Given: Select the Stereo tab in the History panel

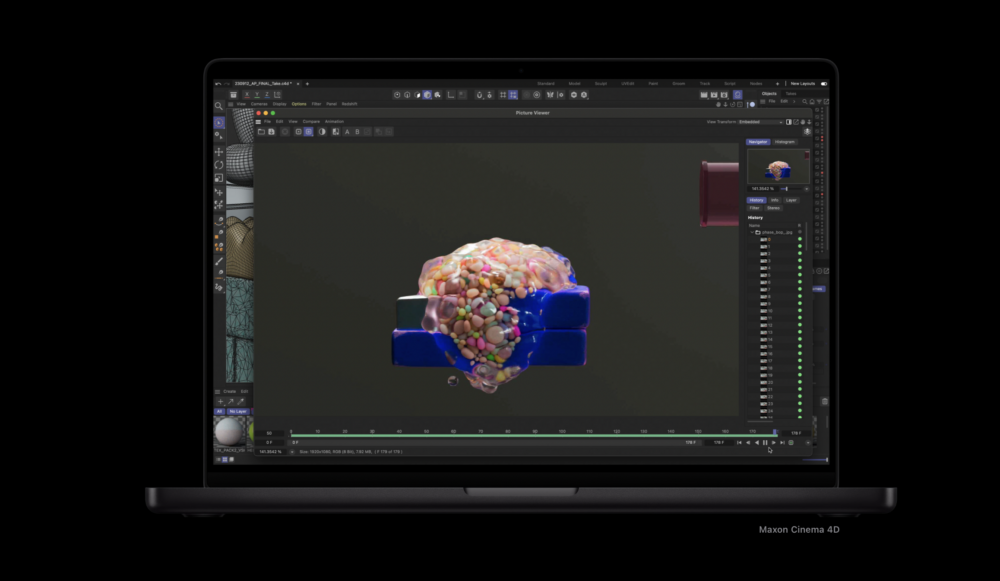Looking at the screenshot, I should (773, 208).
